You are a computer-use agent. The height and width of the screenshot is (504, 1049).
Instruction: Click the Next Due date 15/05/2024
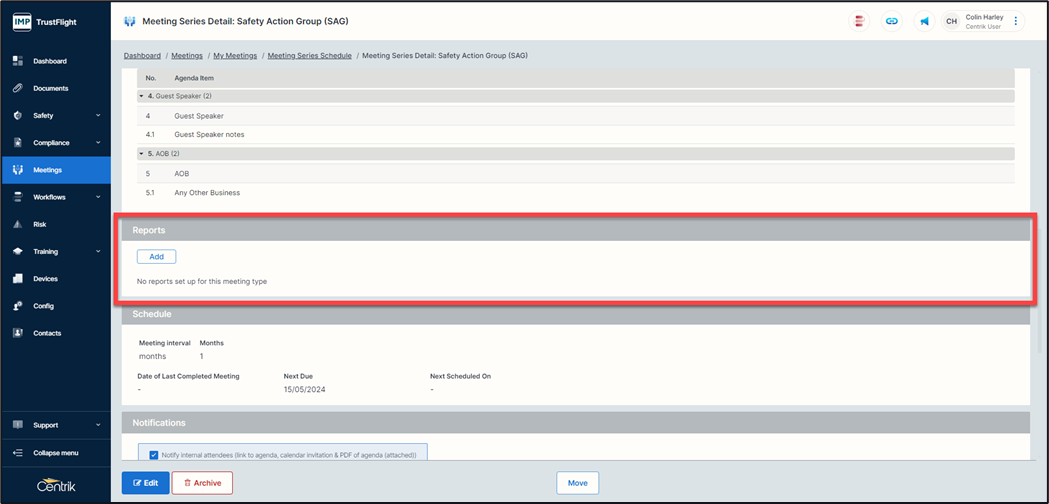[x=304, y=390]
